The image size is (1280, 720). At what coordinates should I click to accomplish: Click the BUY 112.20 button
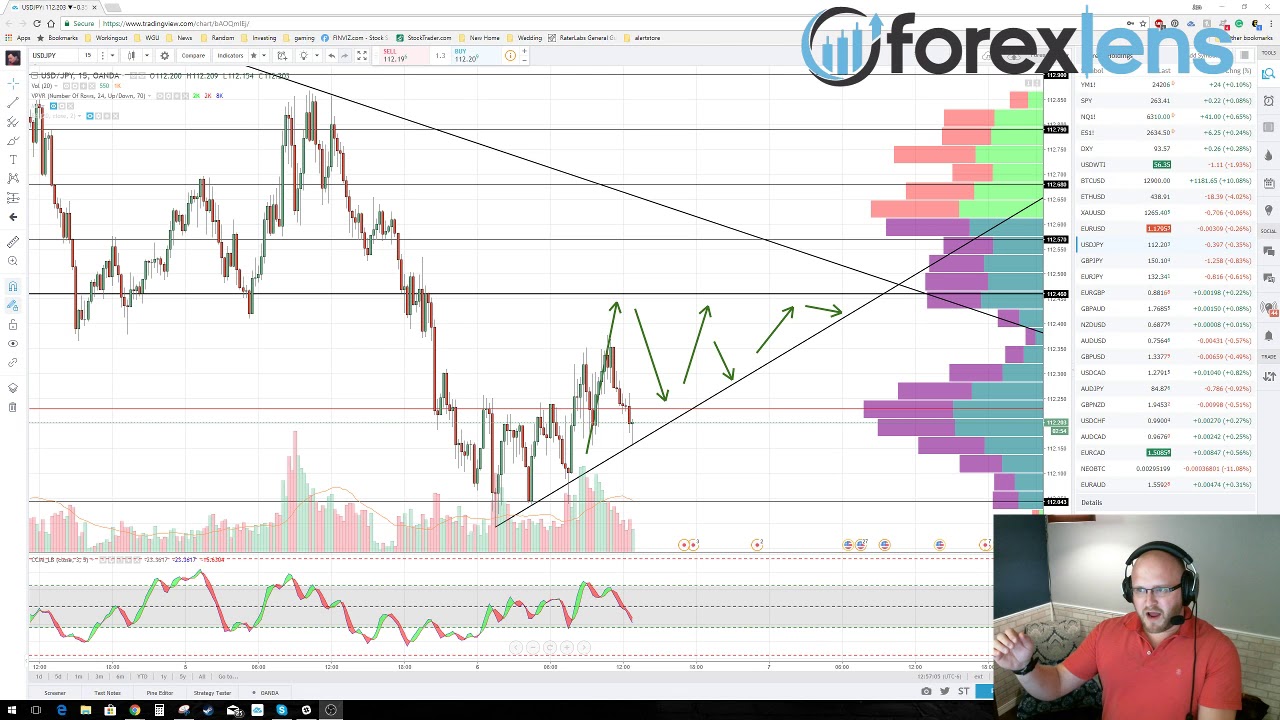[475, 55]
